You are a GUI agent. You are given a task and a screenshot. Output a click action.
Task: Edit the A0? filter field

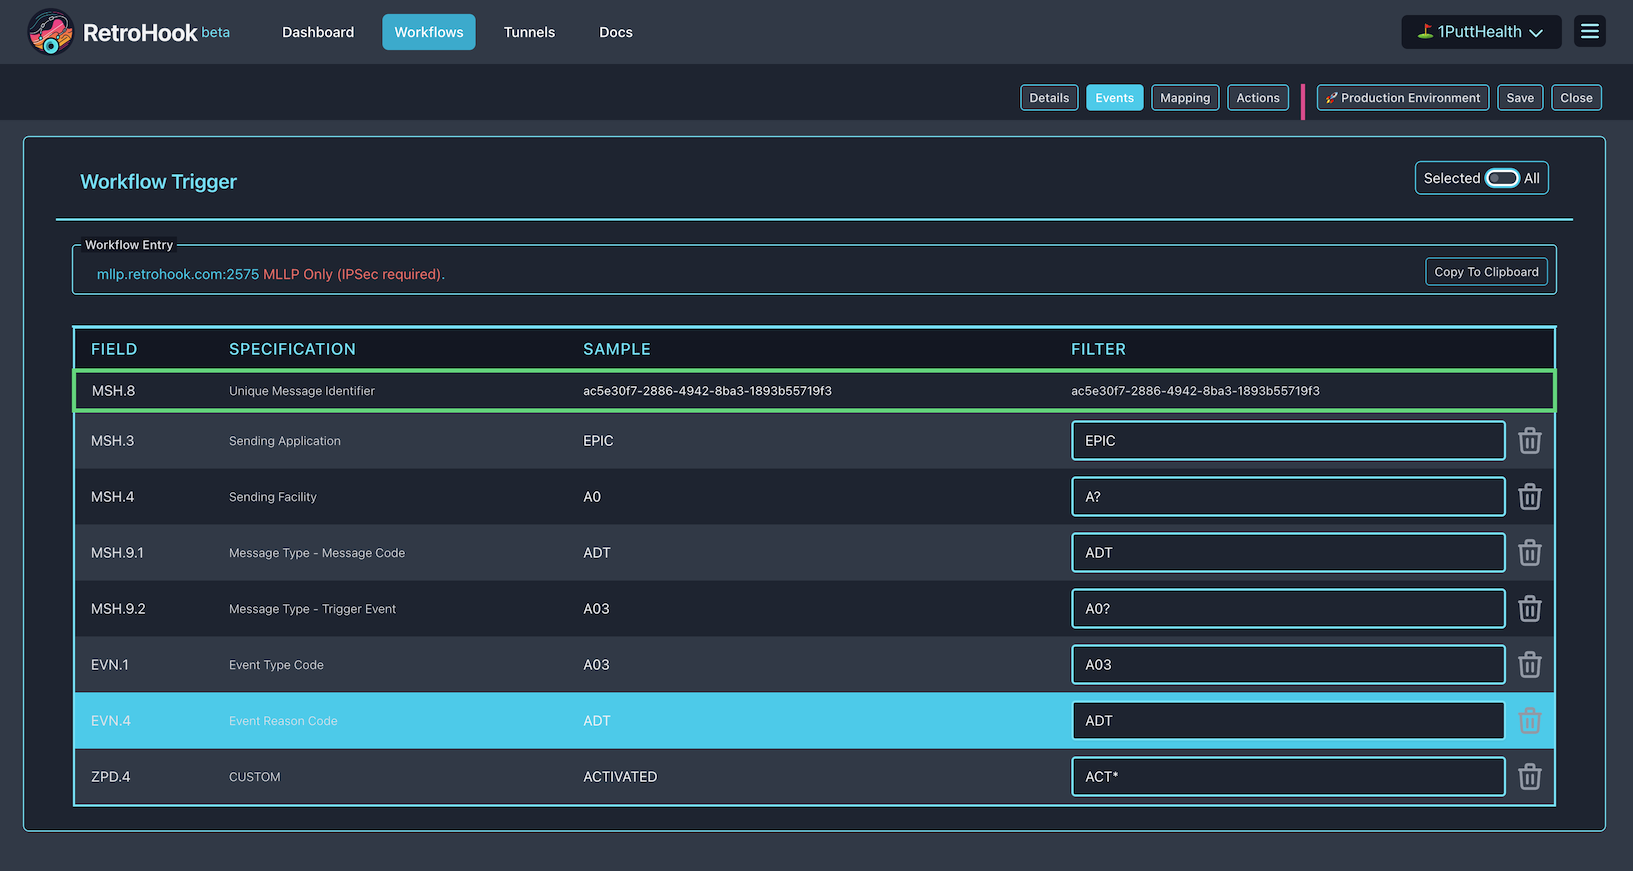[x=1288, y=609]
